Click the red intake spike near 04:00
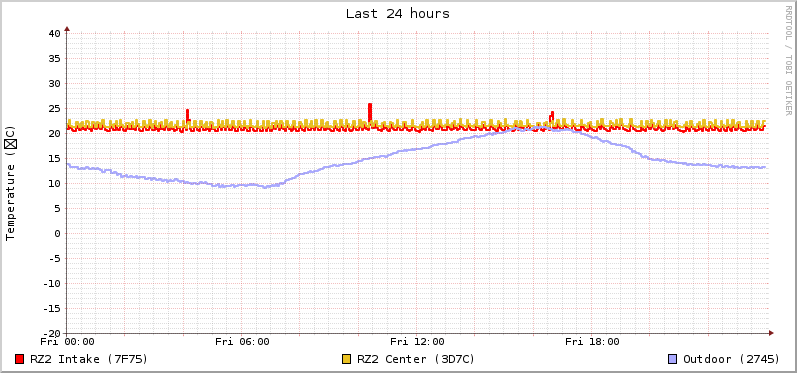 (188, 115)
